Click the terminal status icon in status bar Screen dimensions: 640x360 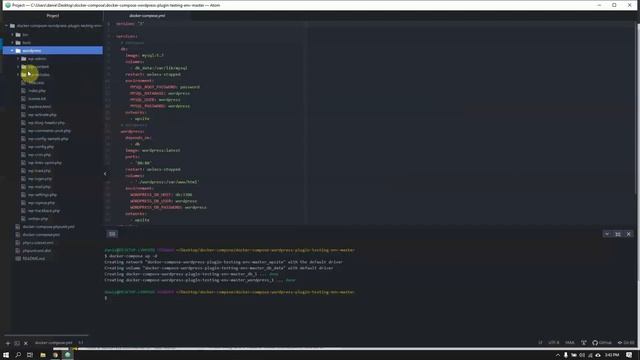pyautogui.click(x=17, y=343)
